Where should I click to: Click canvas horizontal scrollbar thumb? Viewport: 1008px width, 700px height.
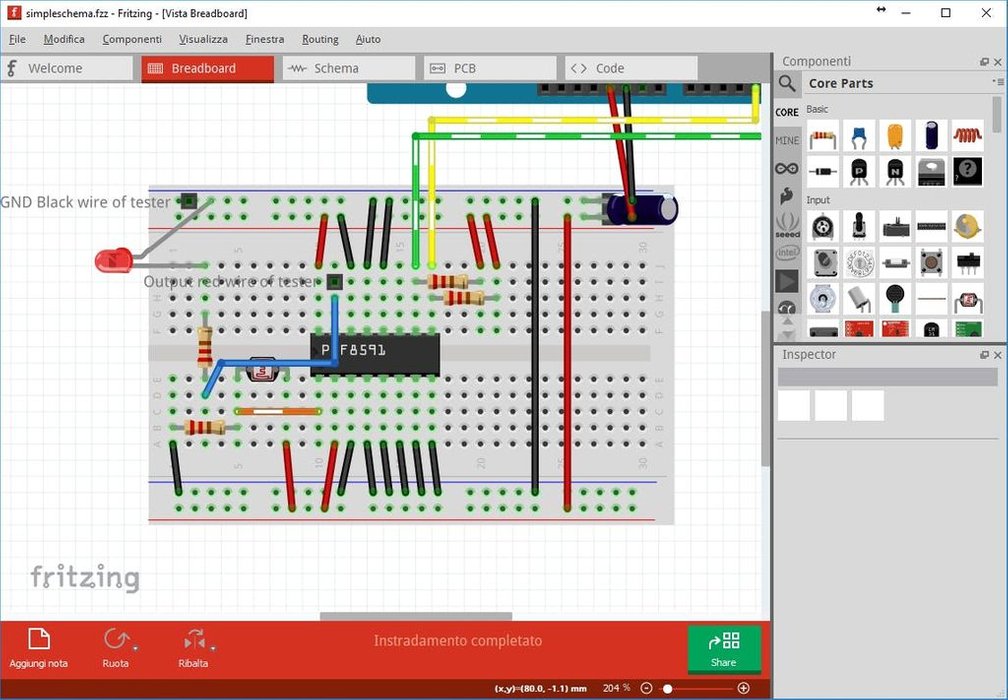416,616
